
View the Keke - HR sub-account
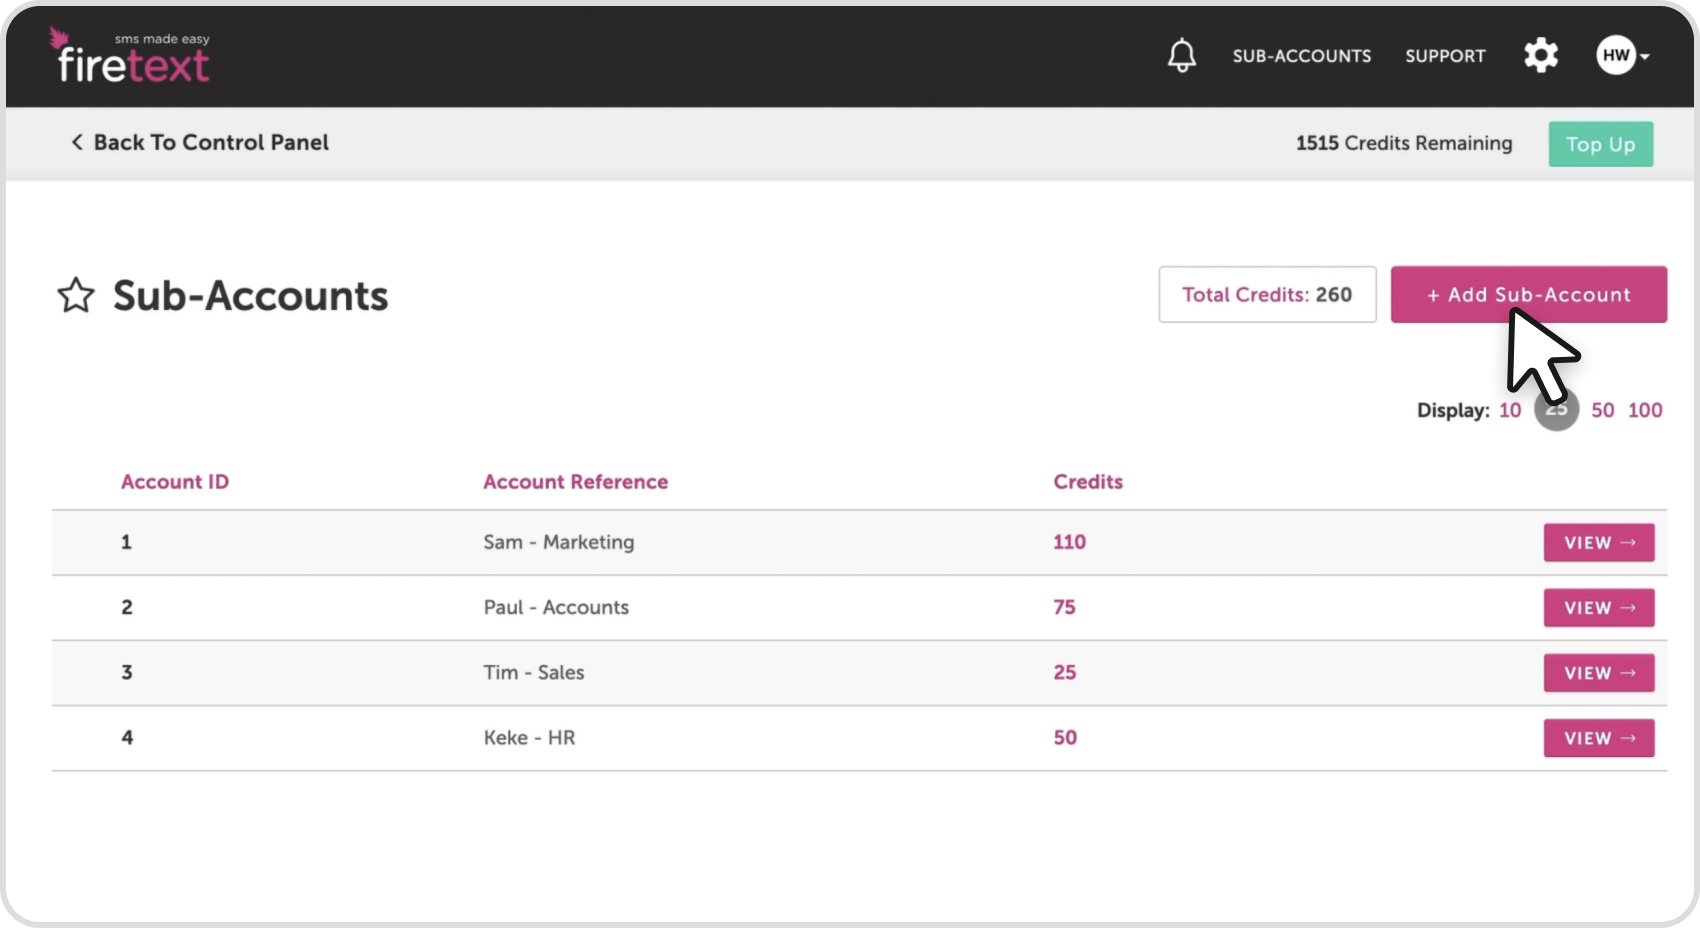point(1598,738)
